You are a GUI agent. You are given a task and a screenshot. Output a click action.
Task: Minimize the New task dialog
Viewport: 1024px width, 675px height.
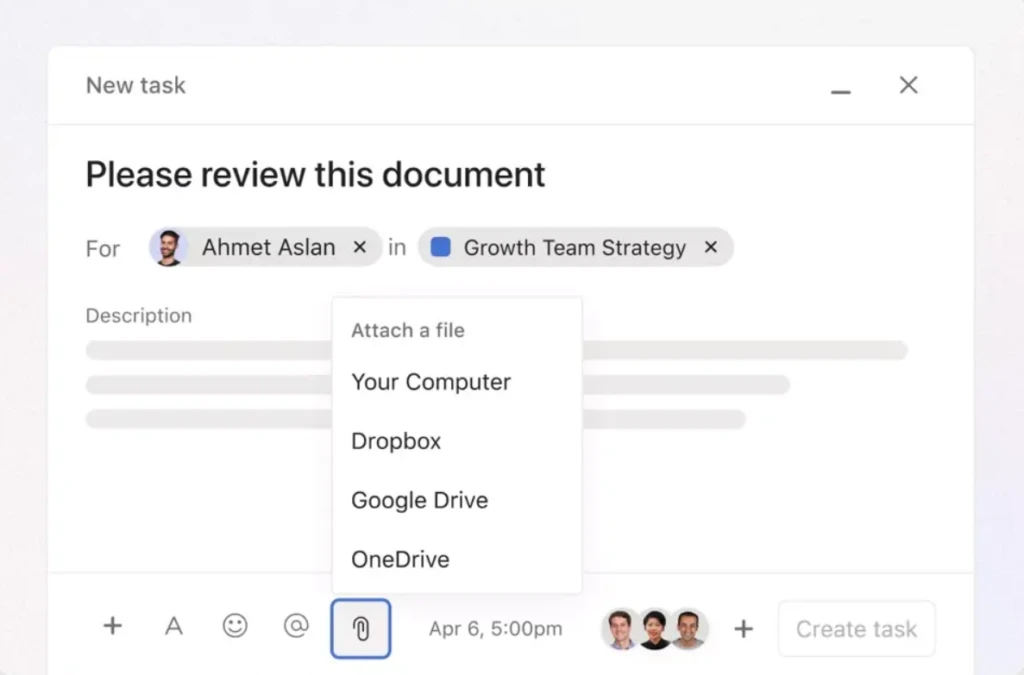pyautogui.click(x=840, y=92)
